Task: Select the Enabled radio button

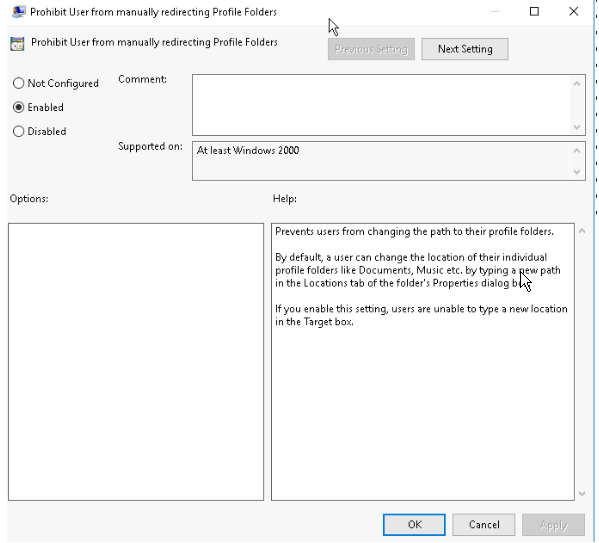Action: pos(18,107)
